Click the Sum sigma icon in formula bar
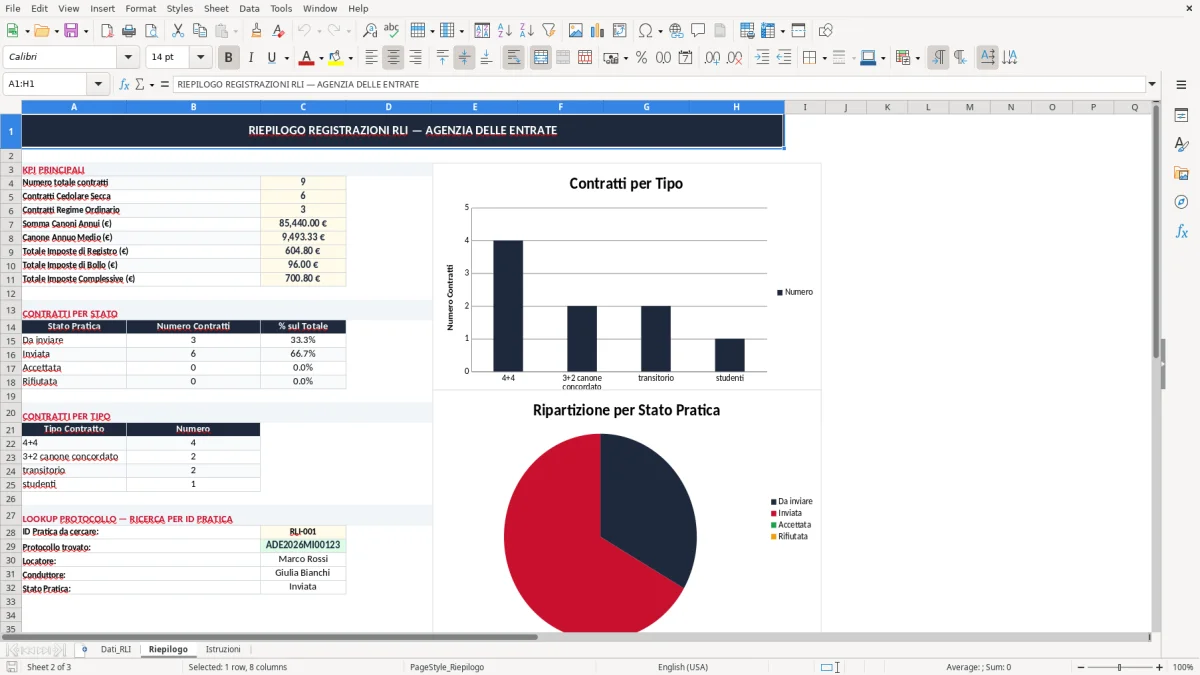Screen dimensions: 1200x675 click(139, 84)
